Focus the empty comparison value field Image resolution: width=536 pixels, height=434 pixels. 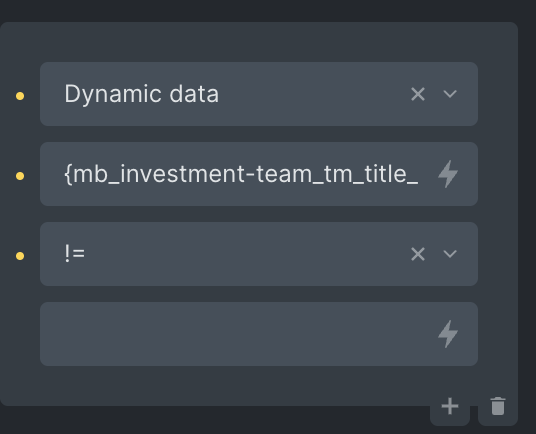239,334
